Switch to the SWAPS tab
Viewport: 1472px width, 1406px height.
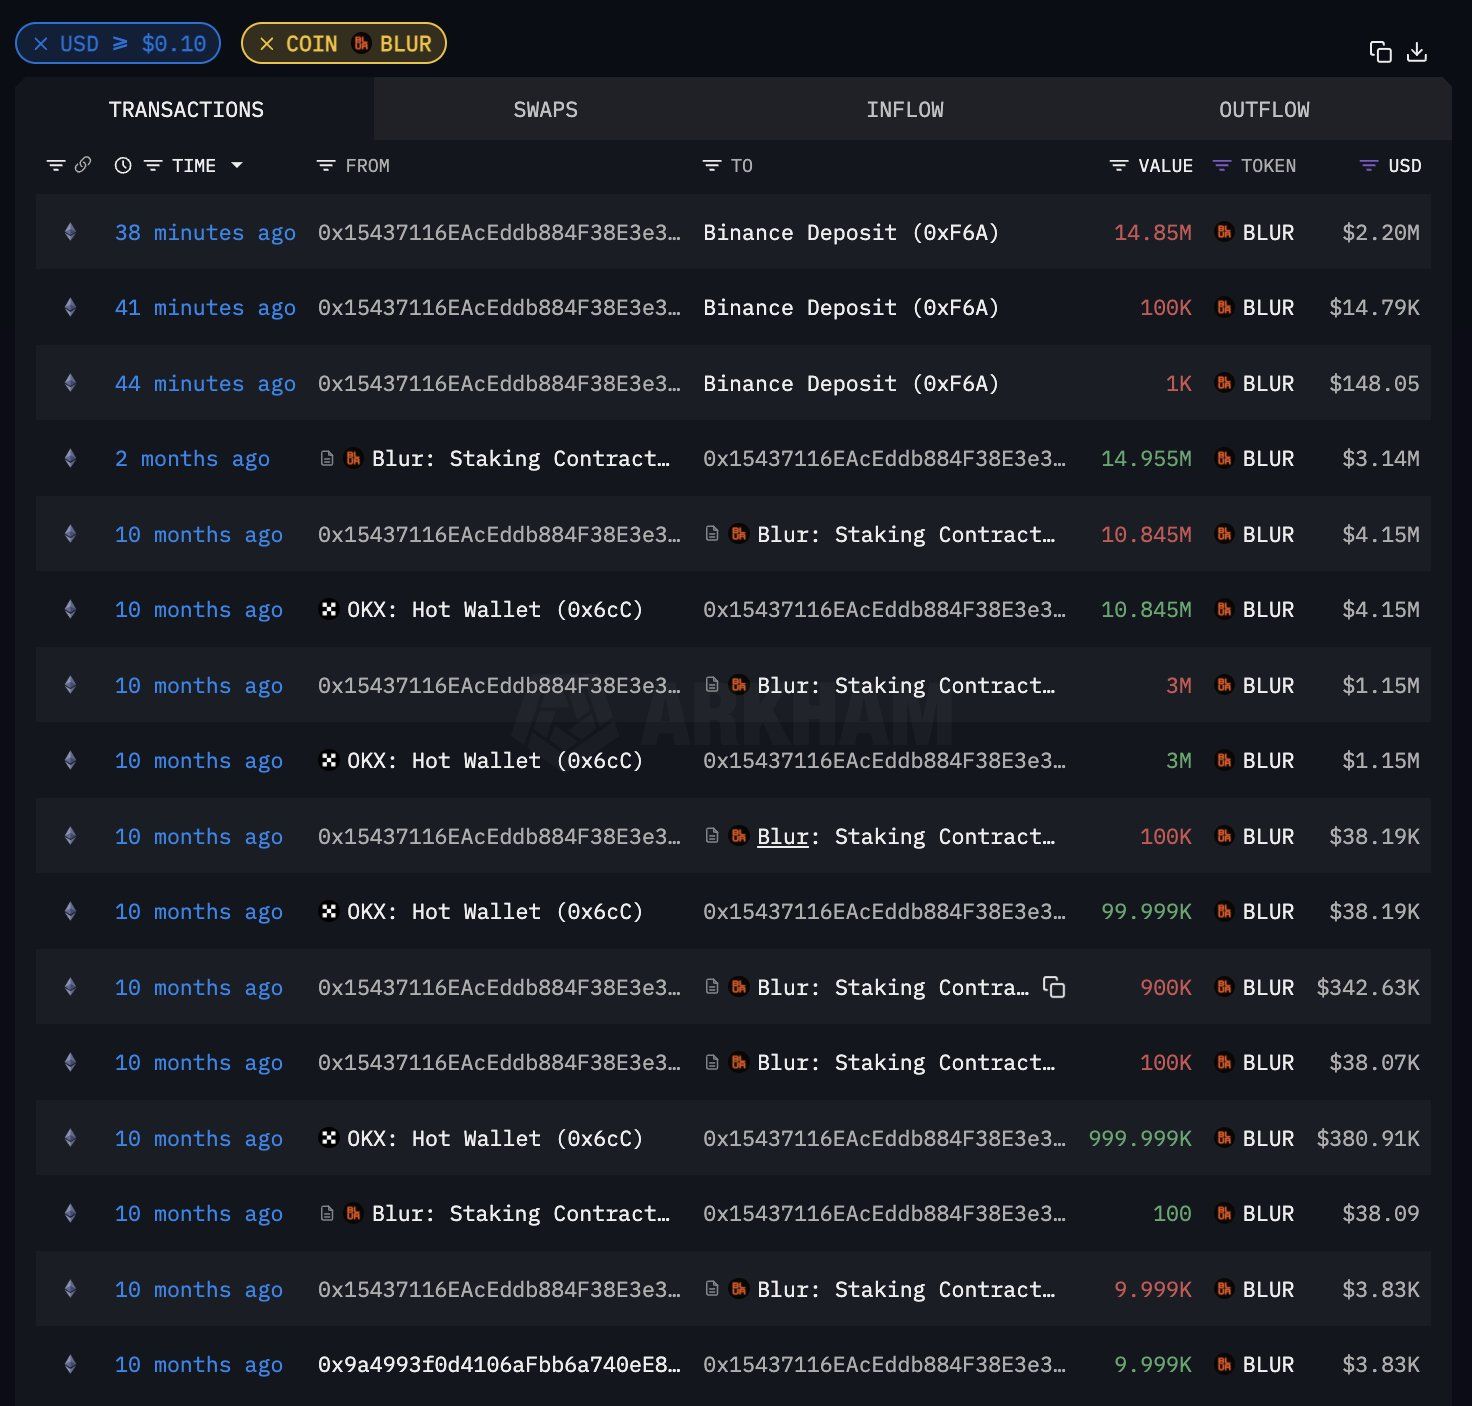(545, 109)
